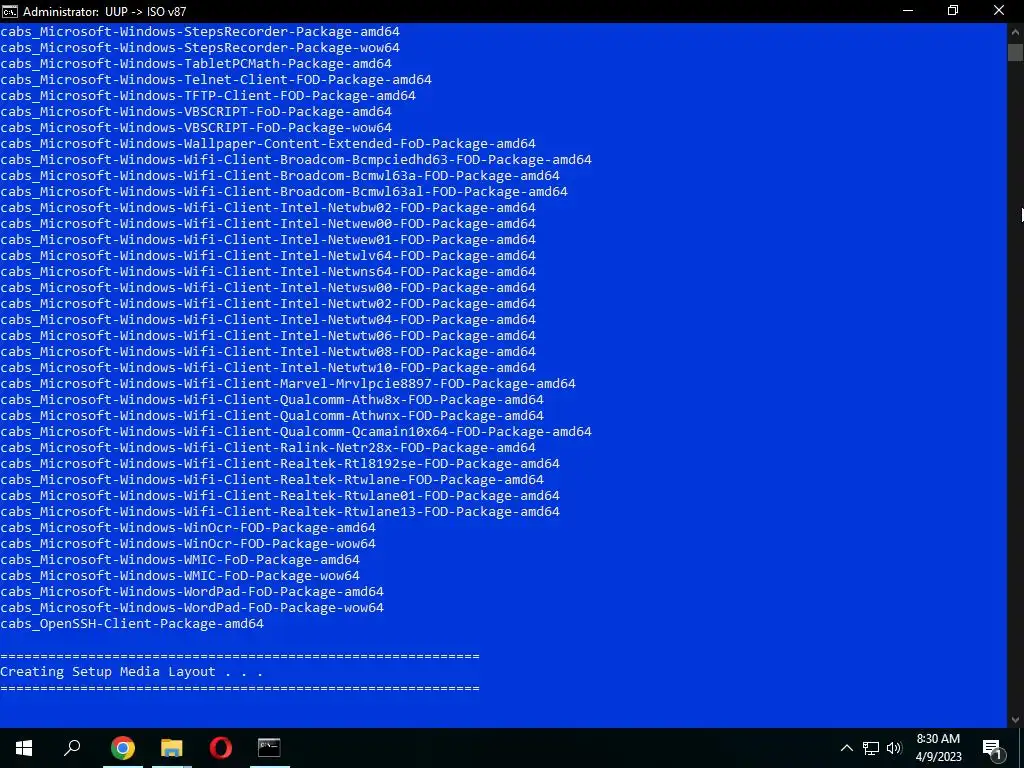Click the VBSCRIPT-FoD-Package-wow64 line

click(196, 127)
